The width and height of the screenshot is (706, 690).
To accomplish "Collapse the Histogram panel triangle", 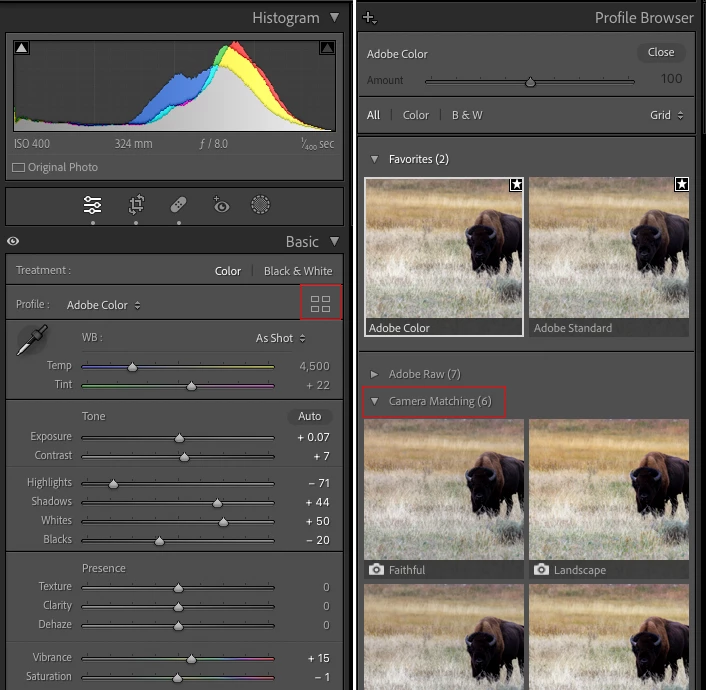I will [x=334, y=17].
